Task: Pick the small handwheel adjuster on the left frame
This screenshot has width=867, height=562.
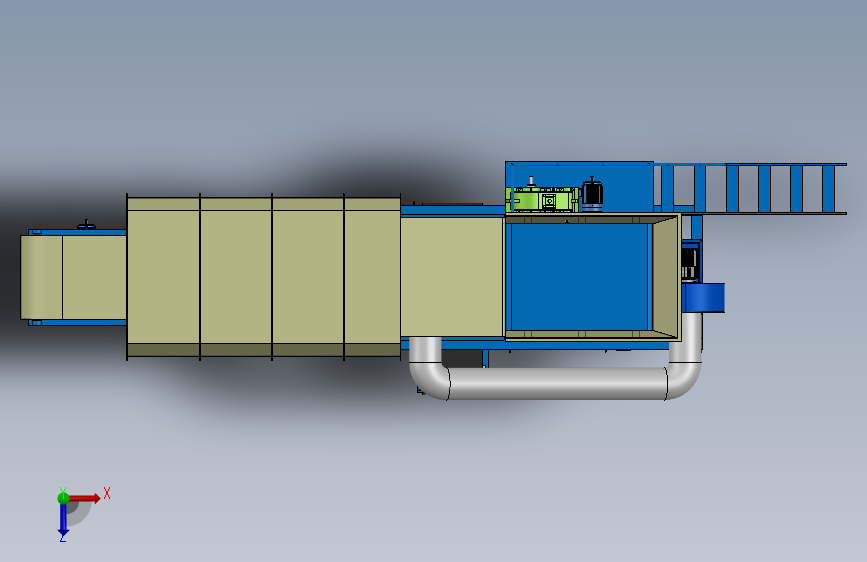Action: point(86,225)
